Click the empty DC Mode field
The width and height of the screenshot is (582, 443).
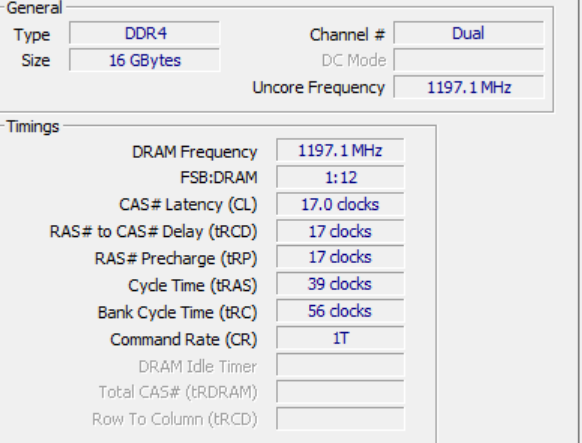pos(469,60)
